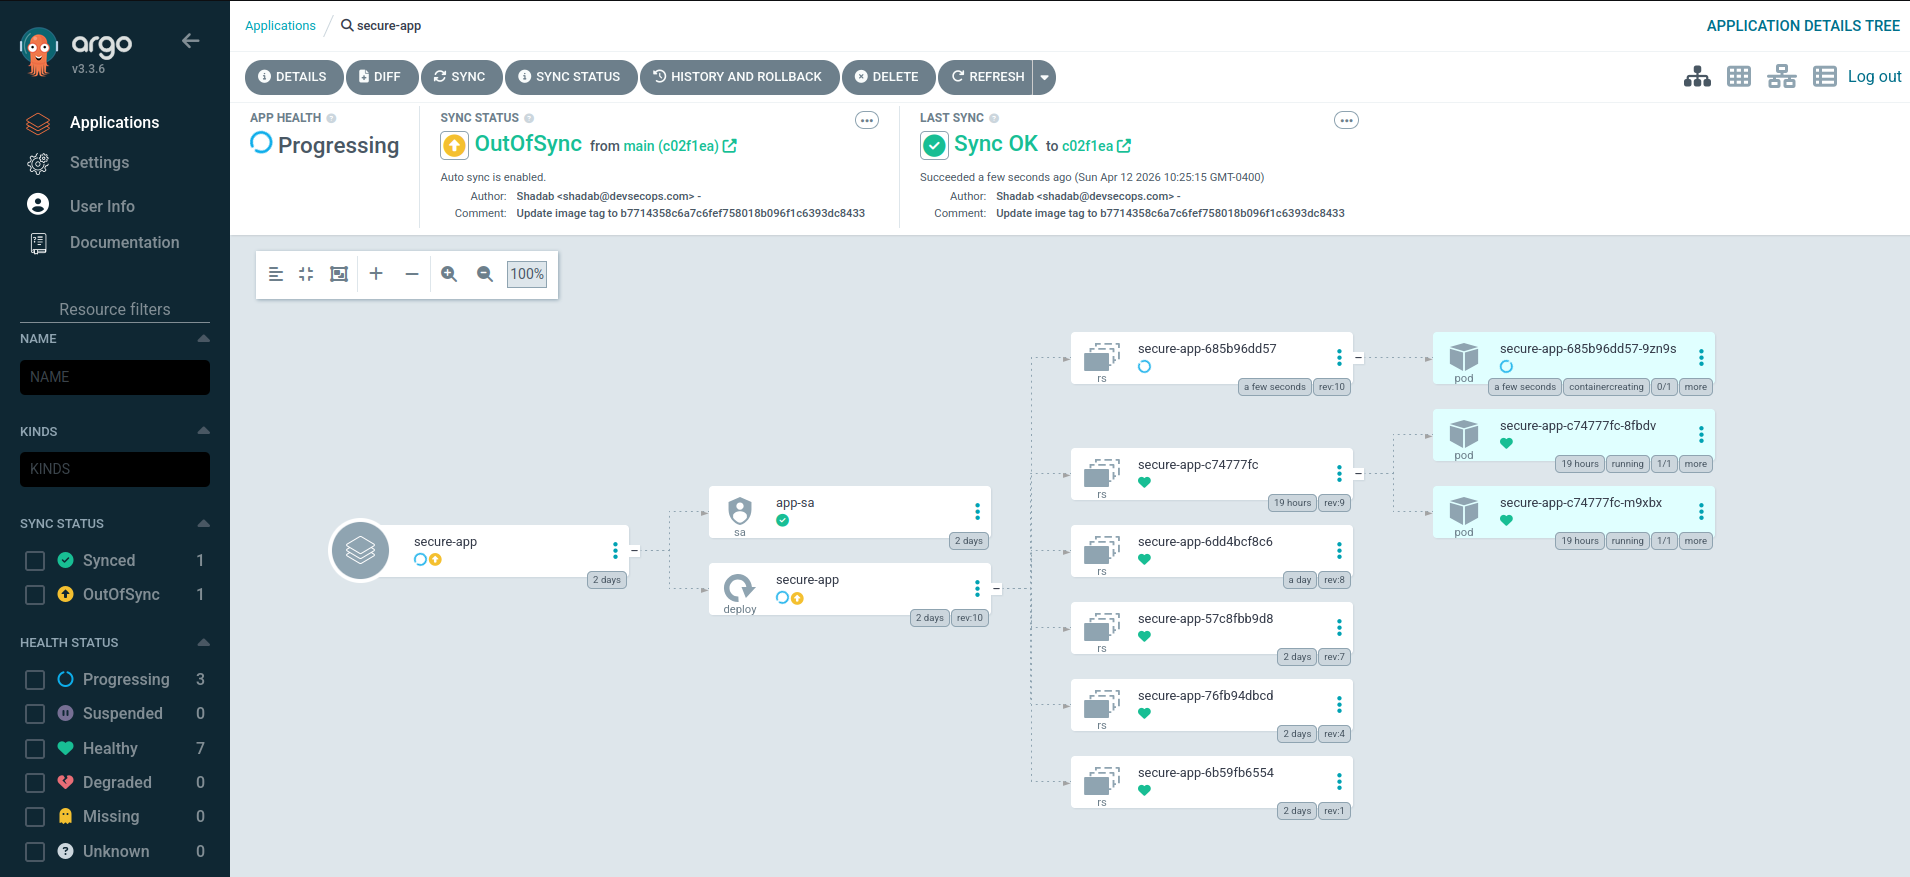
Task: Click the DETAILS button
Action: click(293, 77)
